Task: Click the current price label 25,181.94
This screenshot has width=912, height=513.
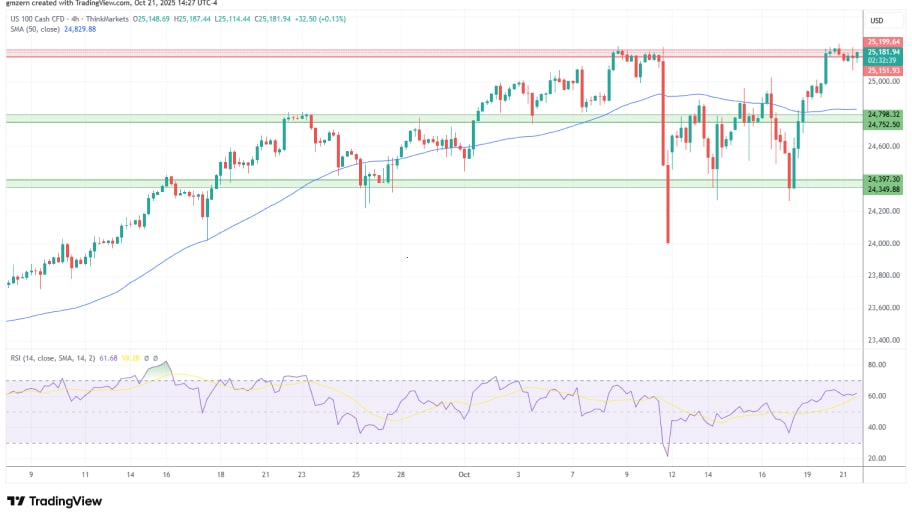Action: 883,53
